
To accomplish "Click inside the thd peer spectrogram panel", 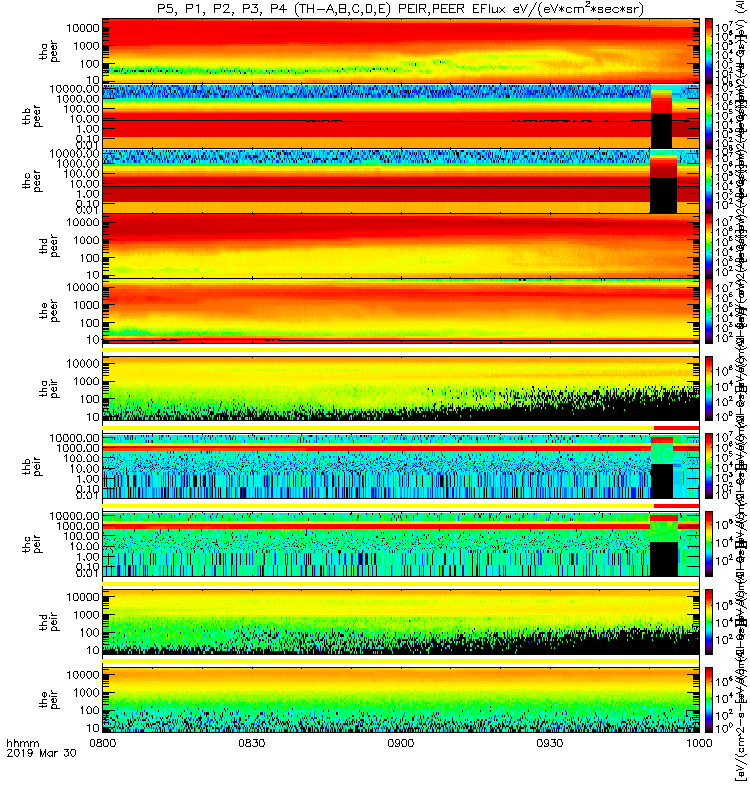I will point(401,246).
